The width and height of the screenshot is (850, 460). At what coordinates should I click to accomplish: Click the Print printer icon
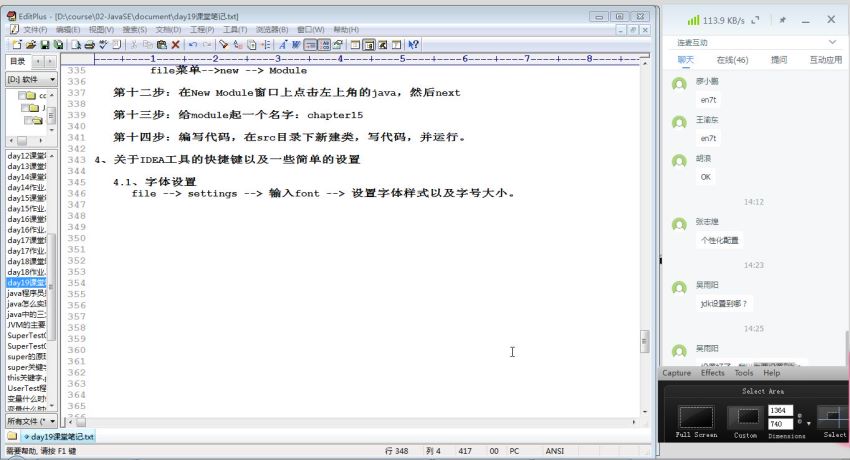coord(89,45)
